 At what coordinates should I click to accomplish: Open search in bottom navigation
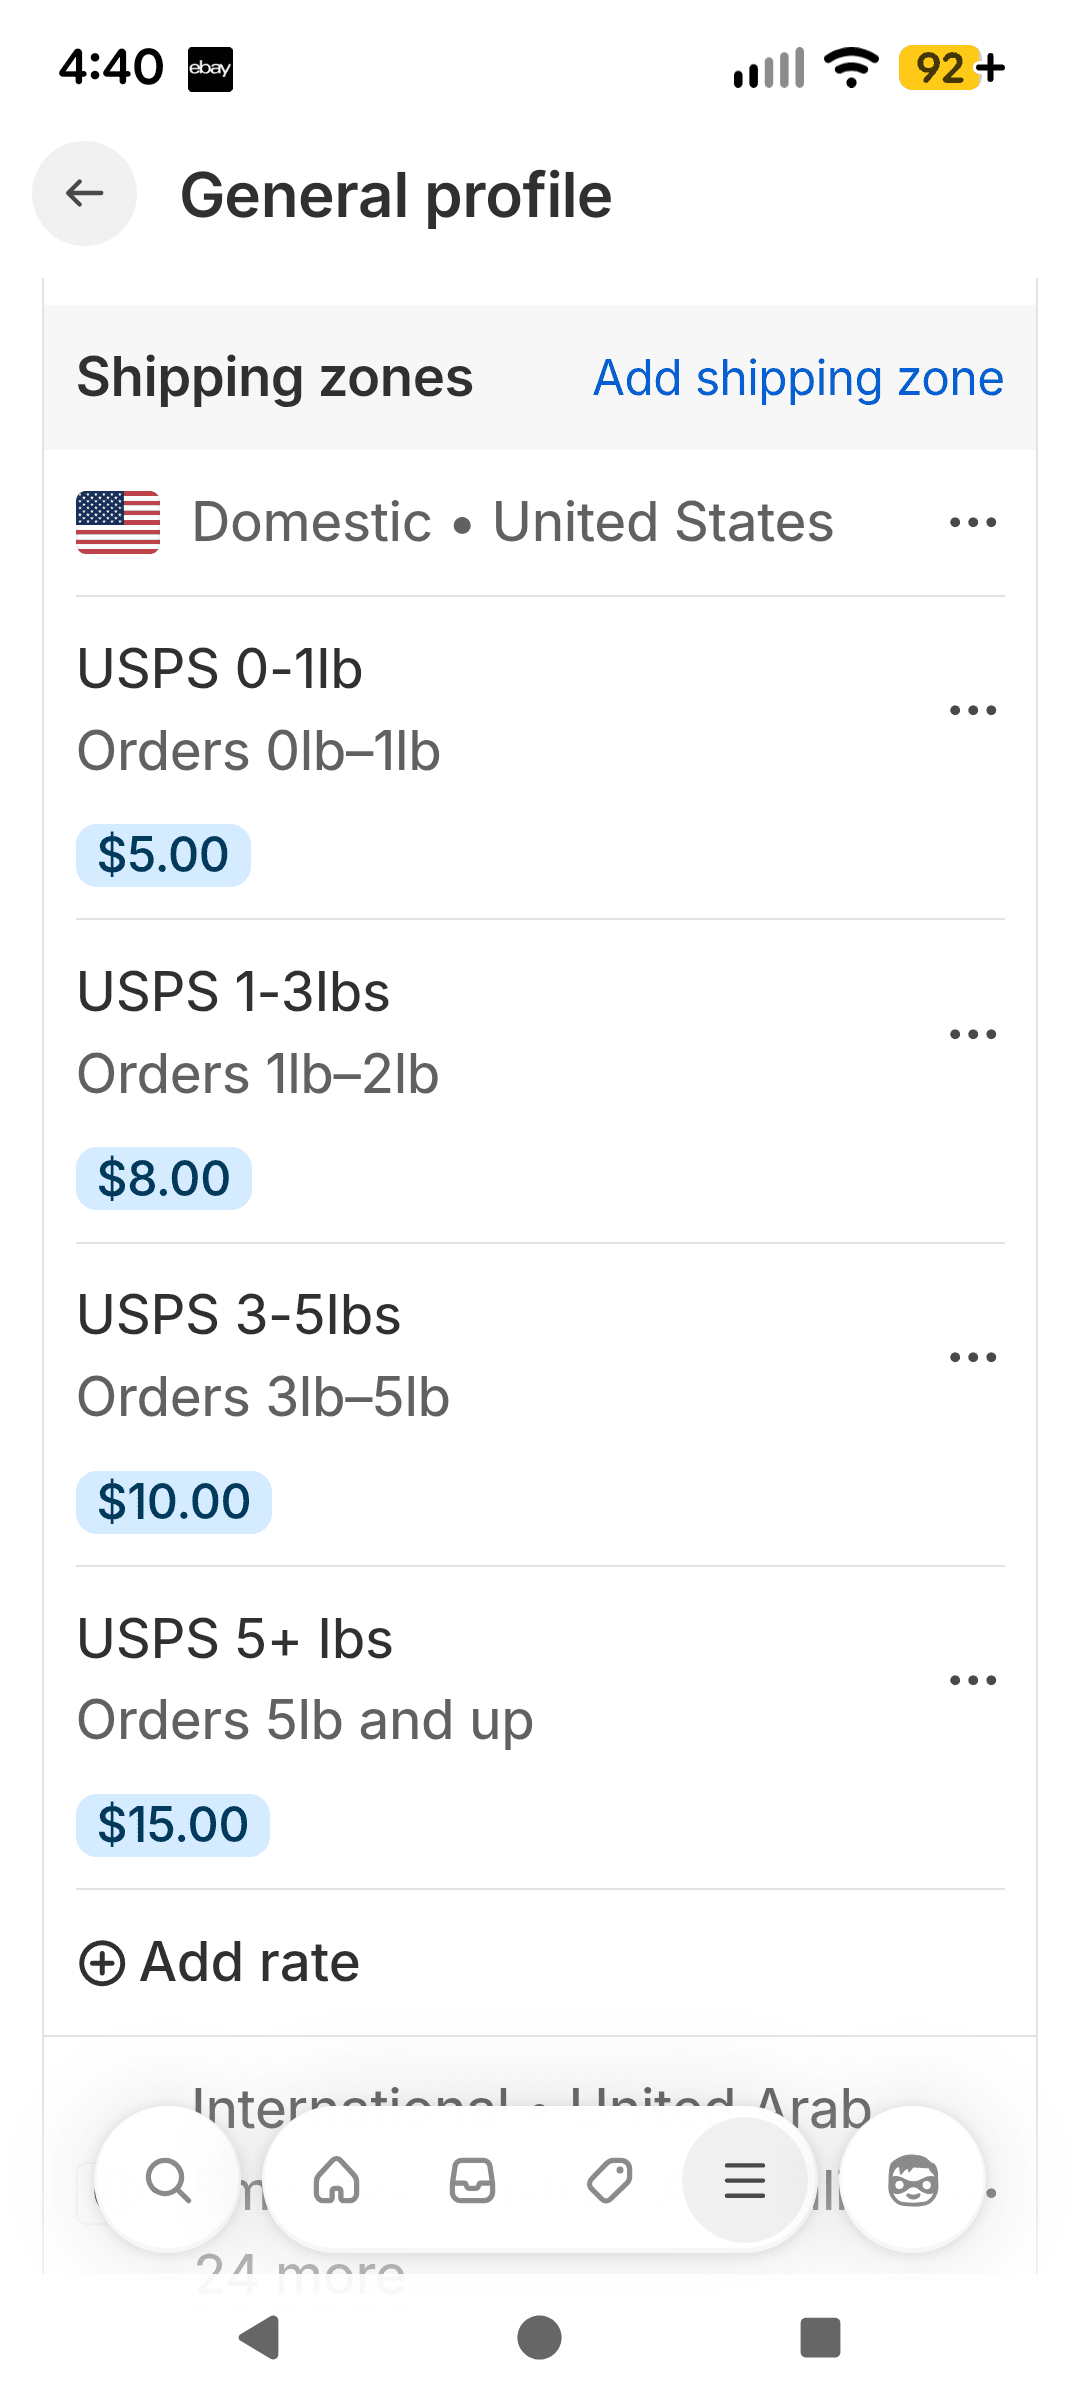168,2180
